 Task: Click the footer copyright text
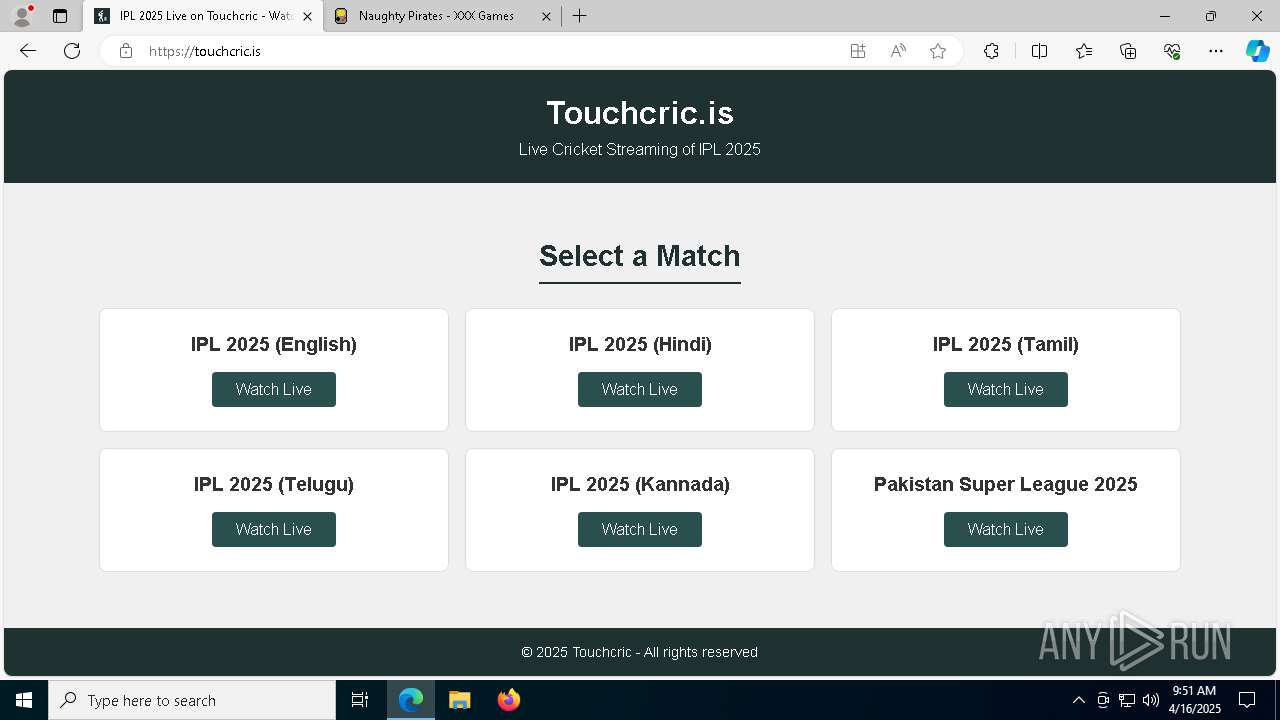pos(640,652)
